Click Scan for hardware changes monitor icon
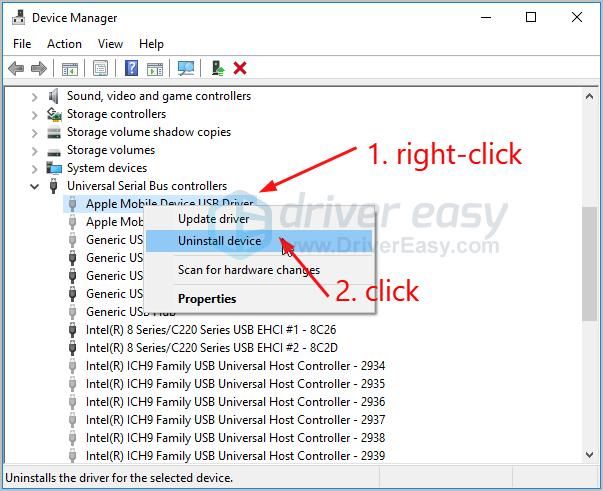 185,68
